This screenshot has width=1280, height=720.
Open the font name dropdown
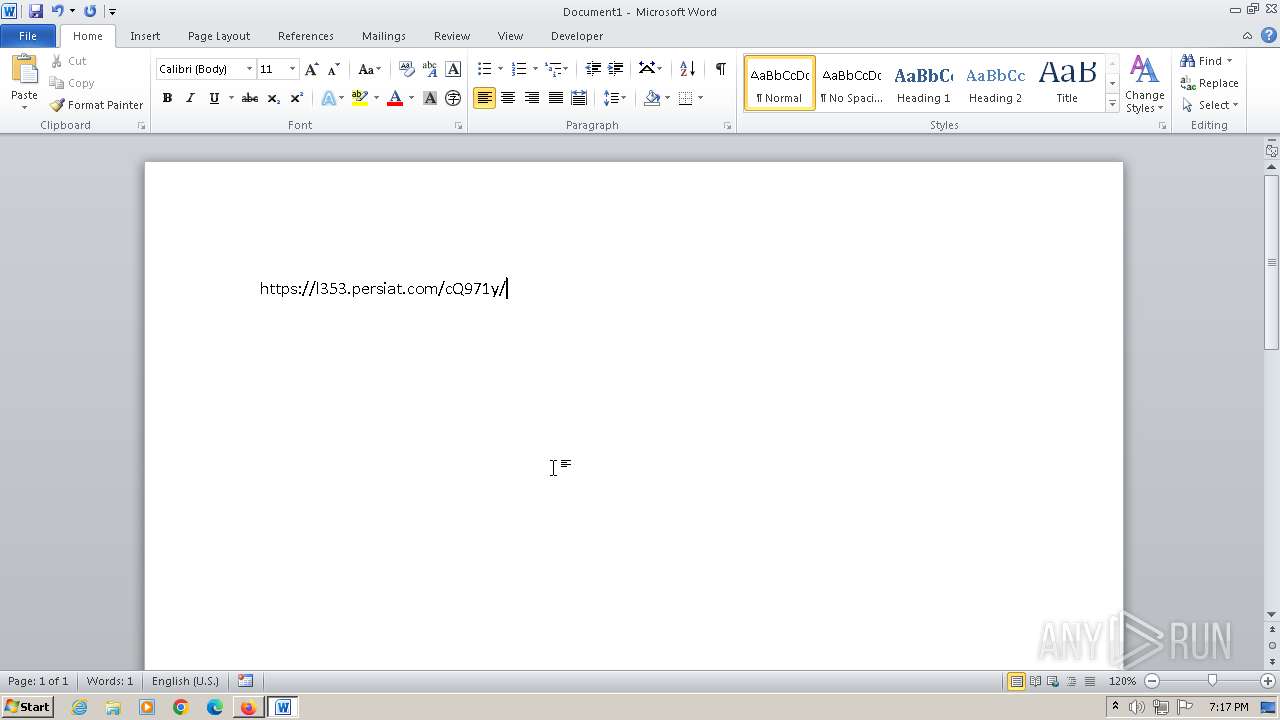(249, 69)
